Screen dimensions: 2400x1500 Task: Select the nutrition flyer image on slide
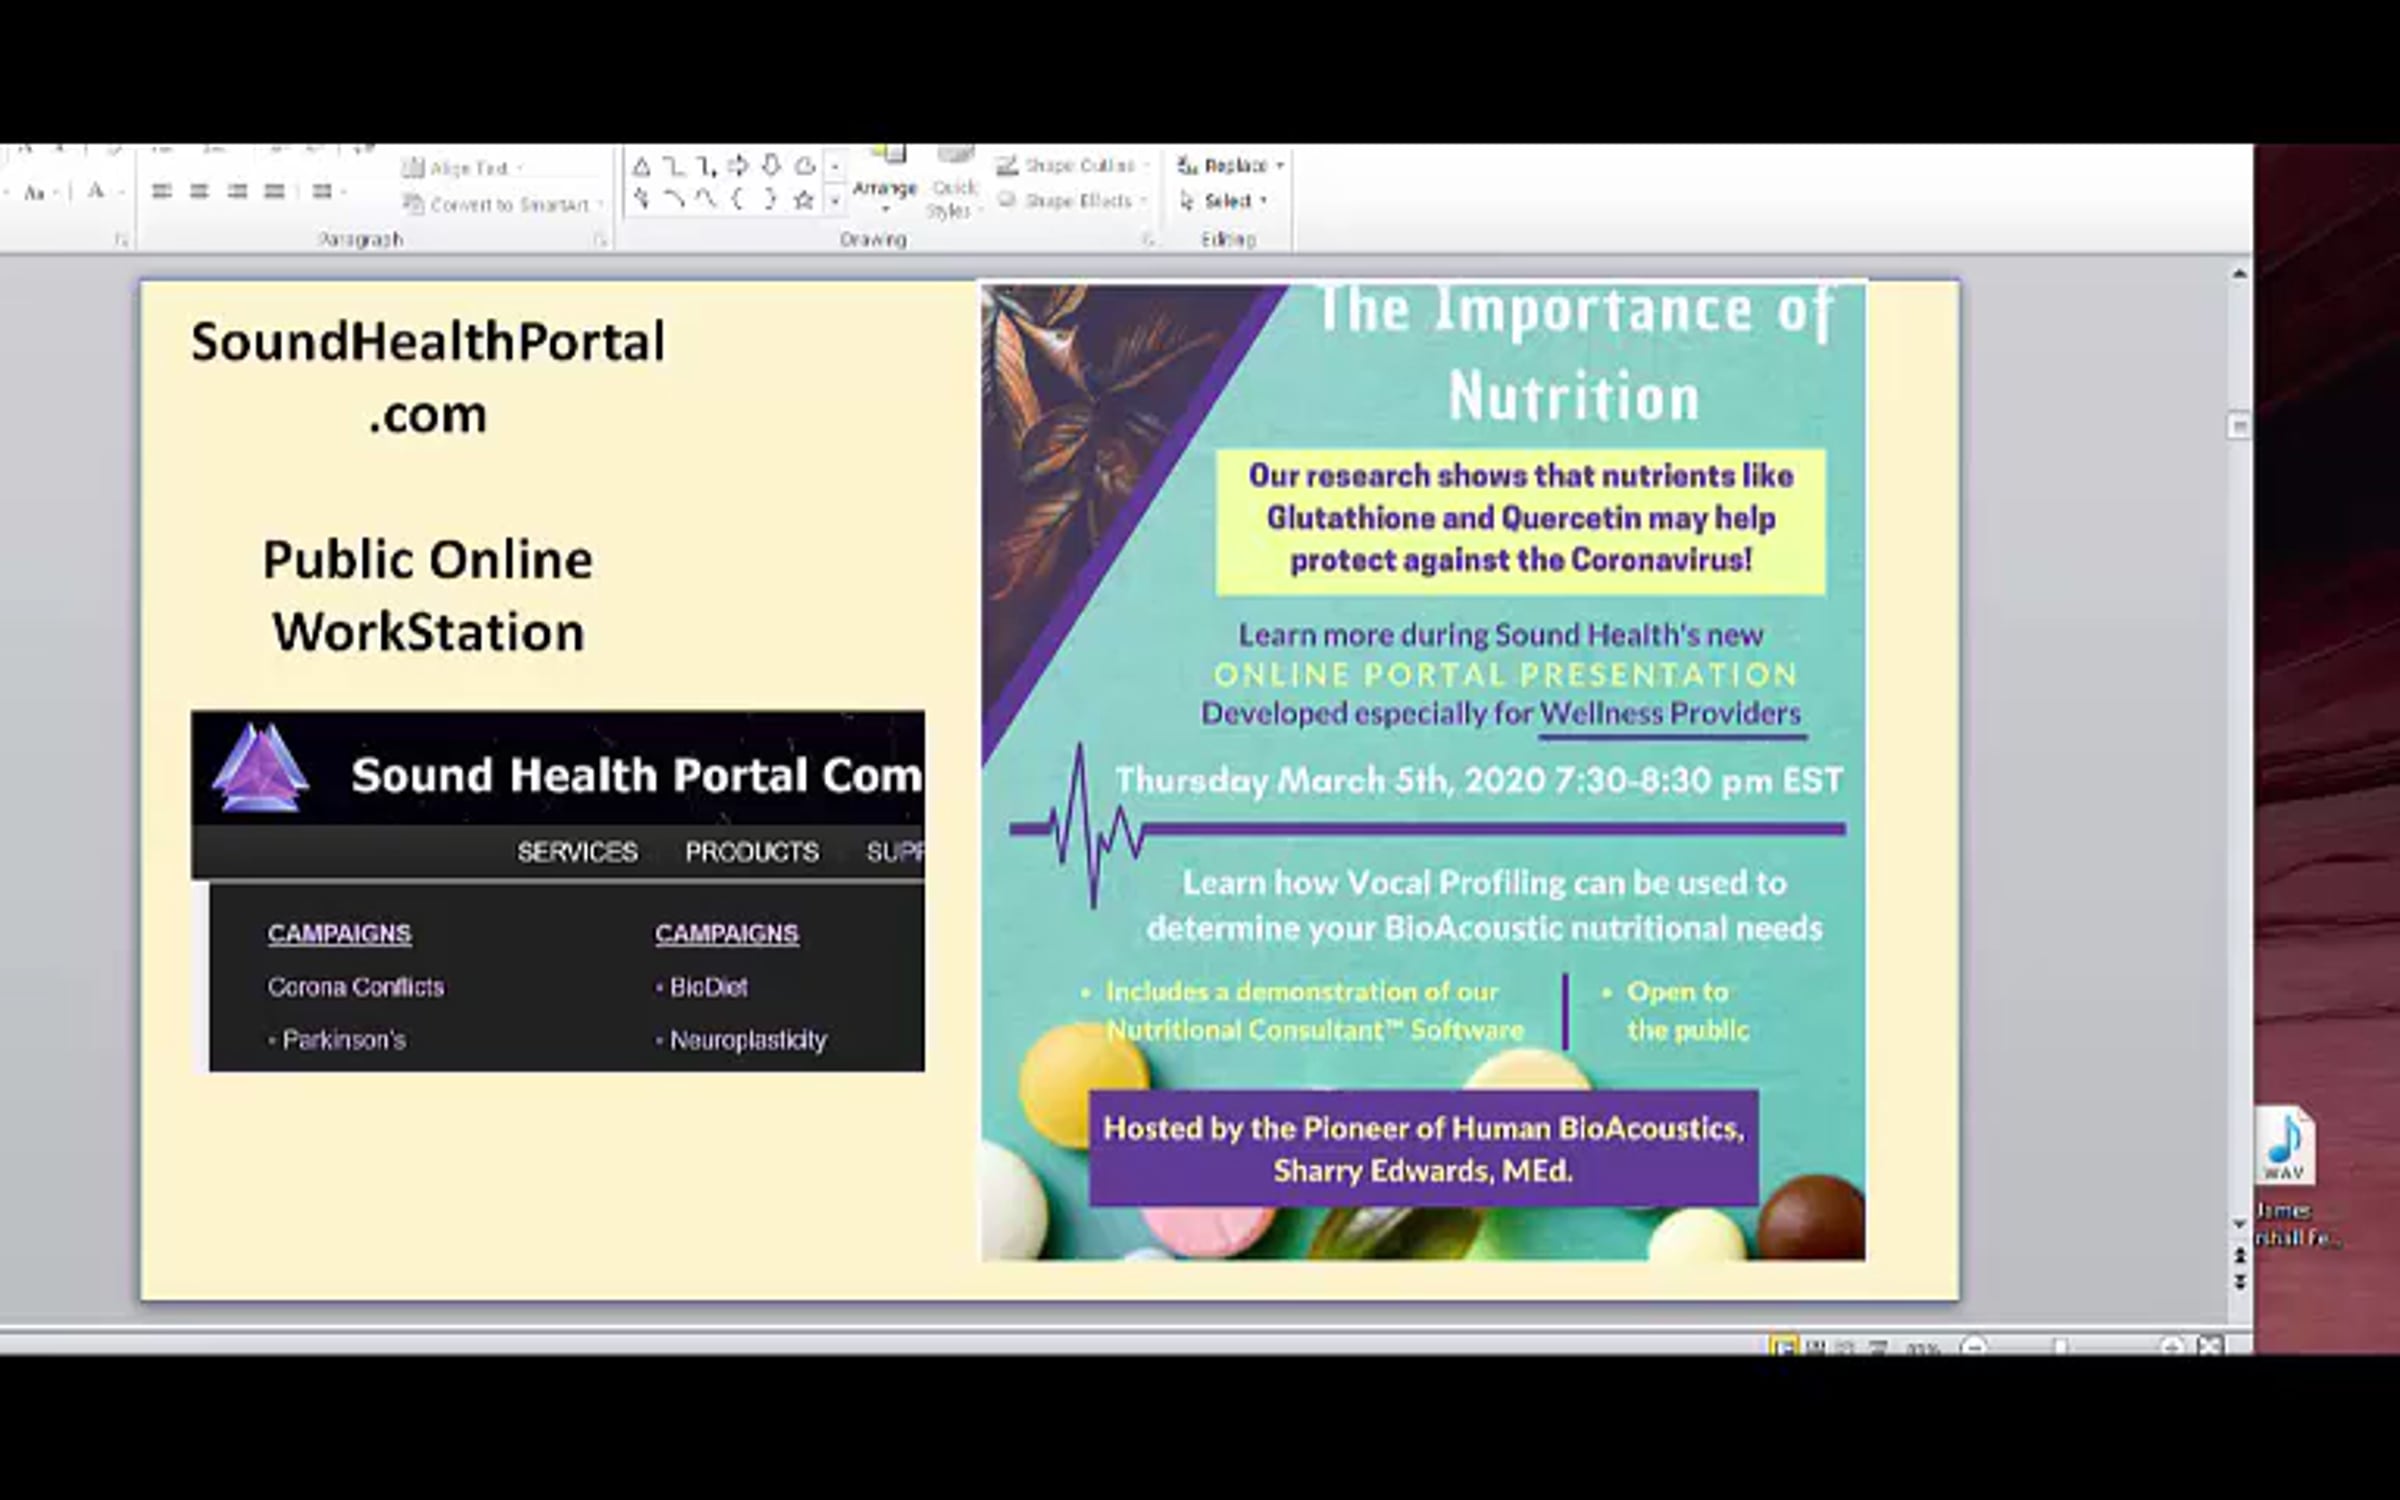click(1423, 770)
